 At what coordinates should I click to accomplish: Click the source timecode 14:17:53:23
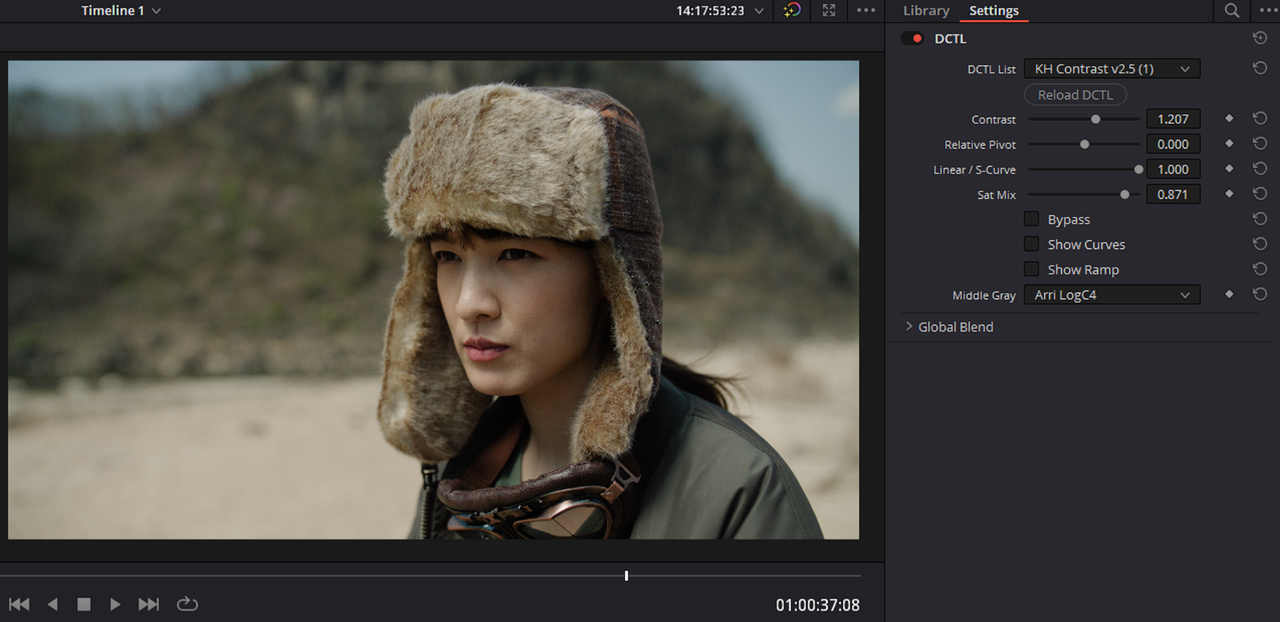710,11
